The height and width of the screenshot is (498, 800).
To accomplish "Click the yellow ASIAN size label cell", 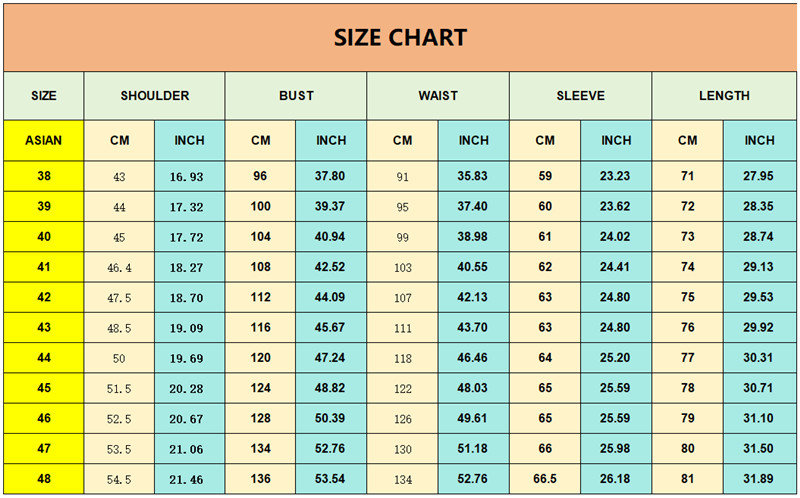I will (44, 140).
